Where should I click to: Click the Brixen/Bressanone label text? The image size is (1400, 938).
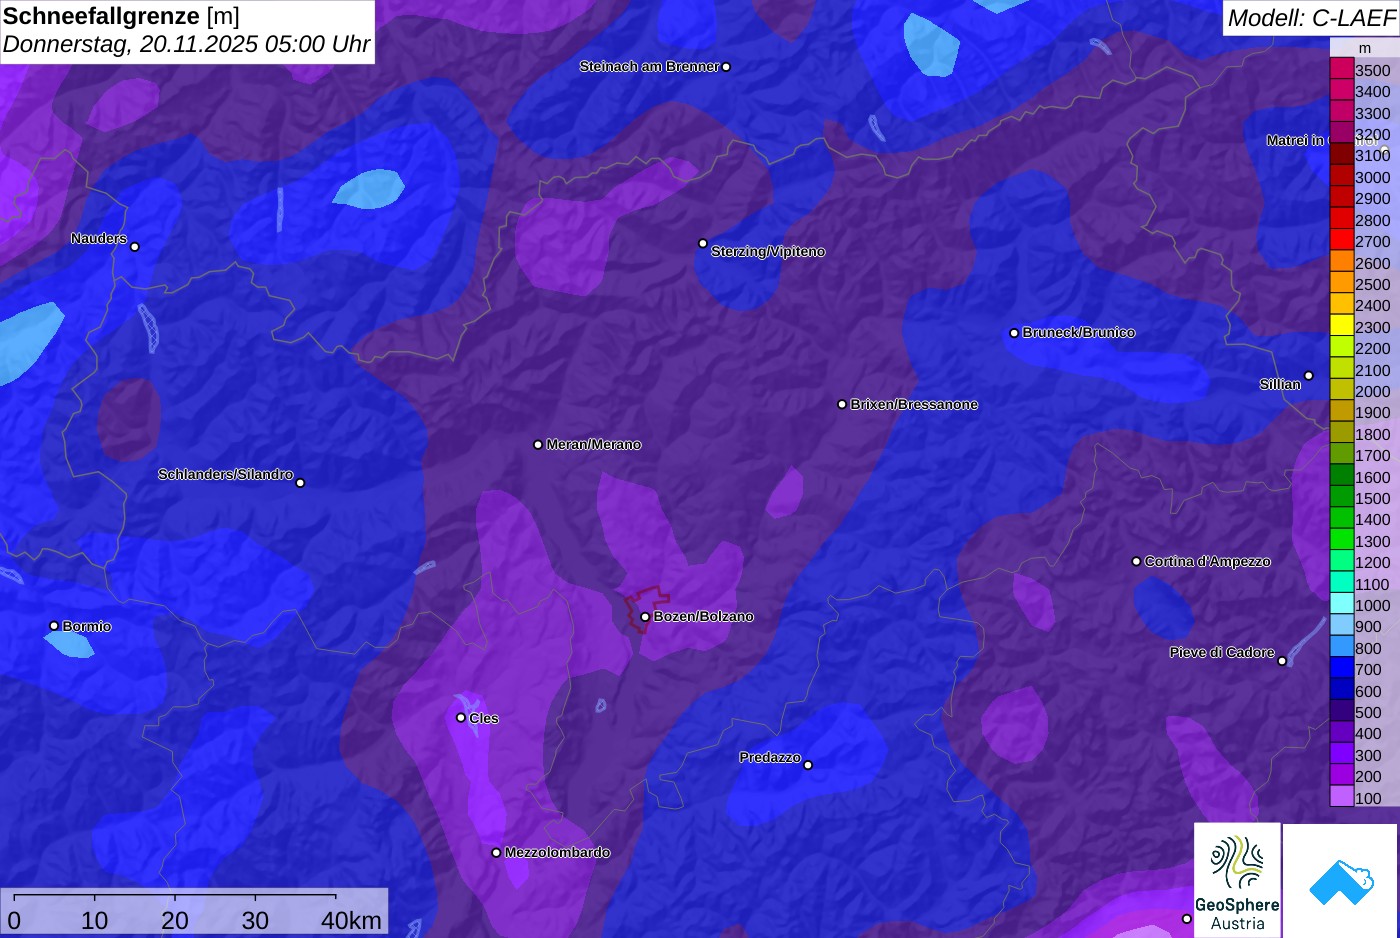pyautogui.click(x=914, y=404)
